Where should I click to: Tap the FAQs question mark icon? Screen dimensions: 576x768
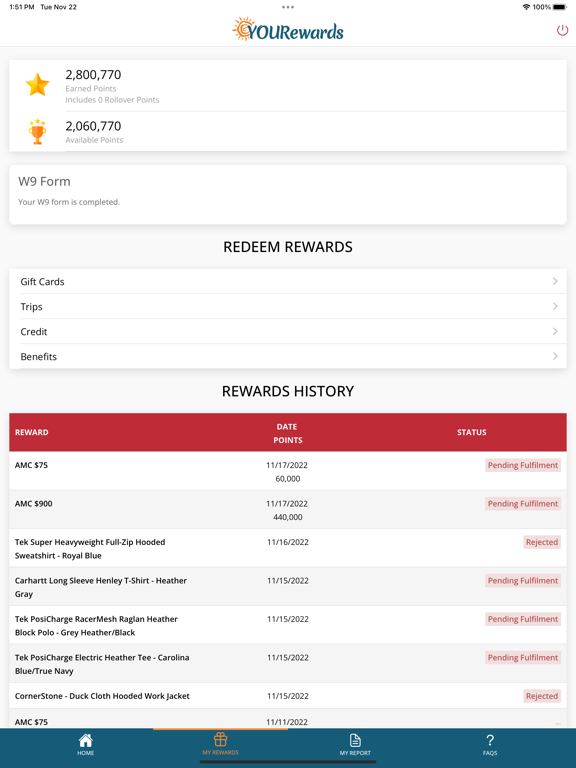(x=490, y=740)
